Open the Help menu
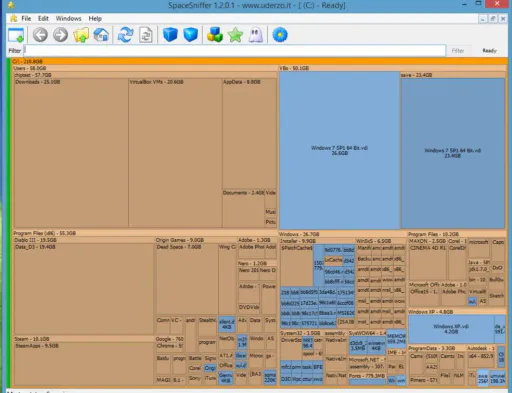Screen dimensions: 512x393 pos(95,19)
